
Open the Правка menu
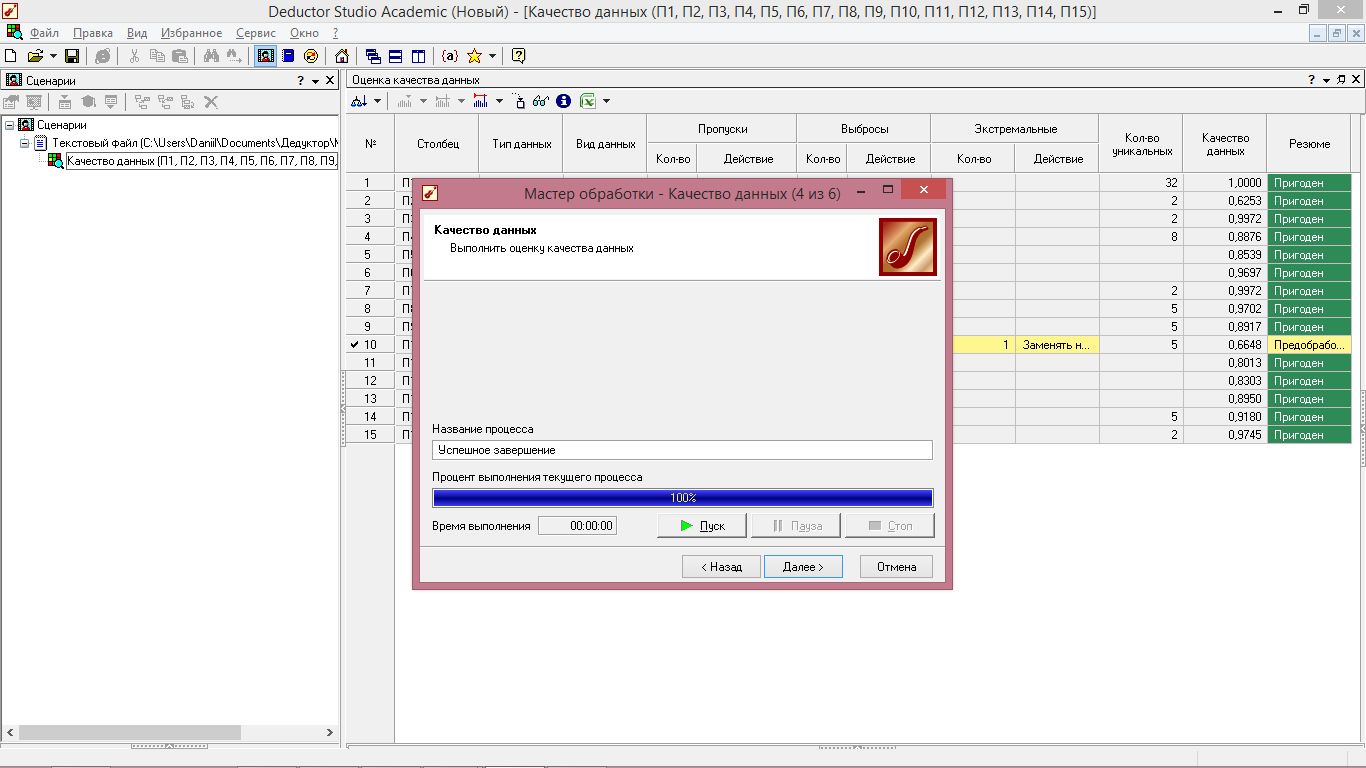(93, 33)
